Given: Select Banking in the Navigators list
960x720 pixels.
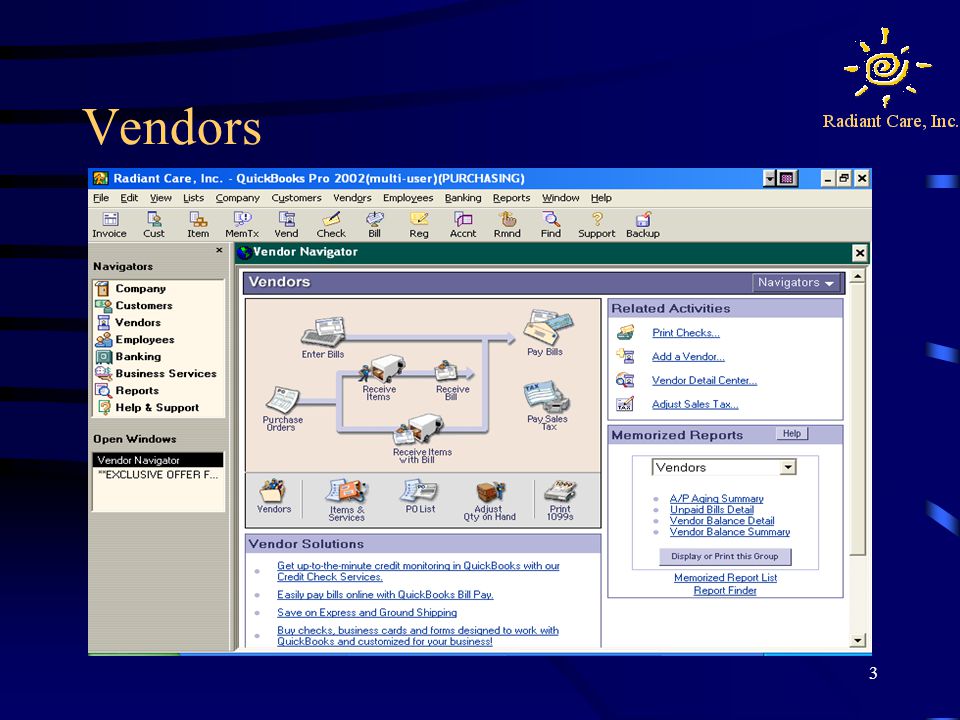Looking at the screenshot, I should [138, 357].
